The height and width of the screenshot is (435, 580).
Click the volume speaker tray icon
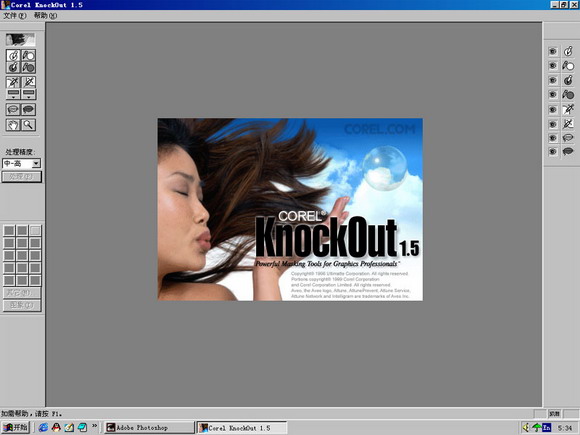[x=526, y=428]
